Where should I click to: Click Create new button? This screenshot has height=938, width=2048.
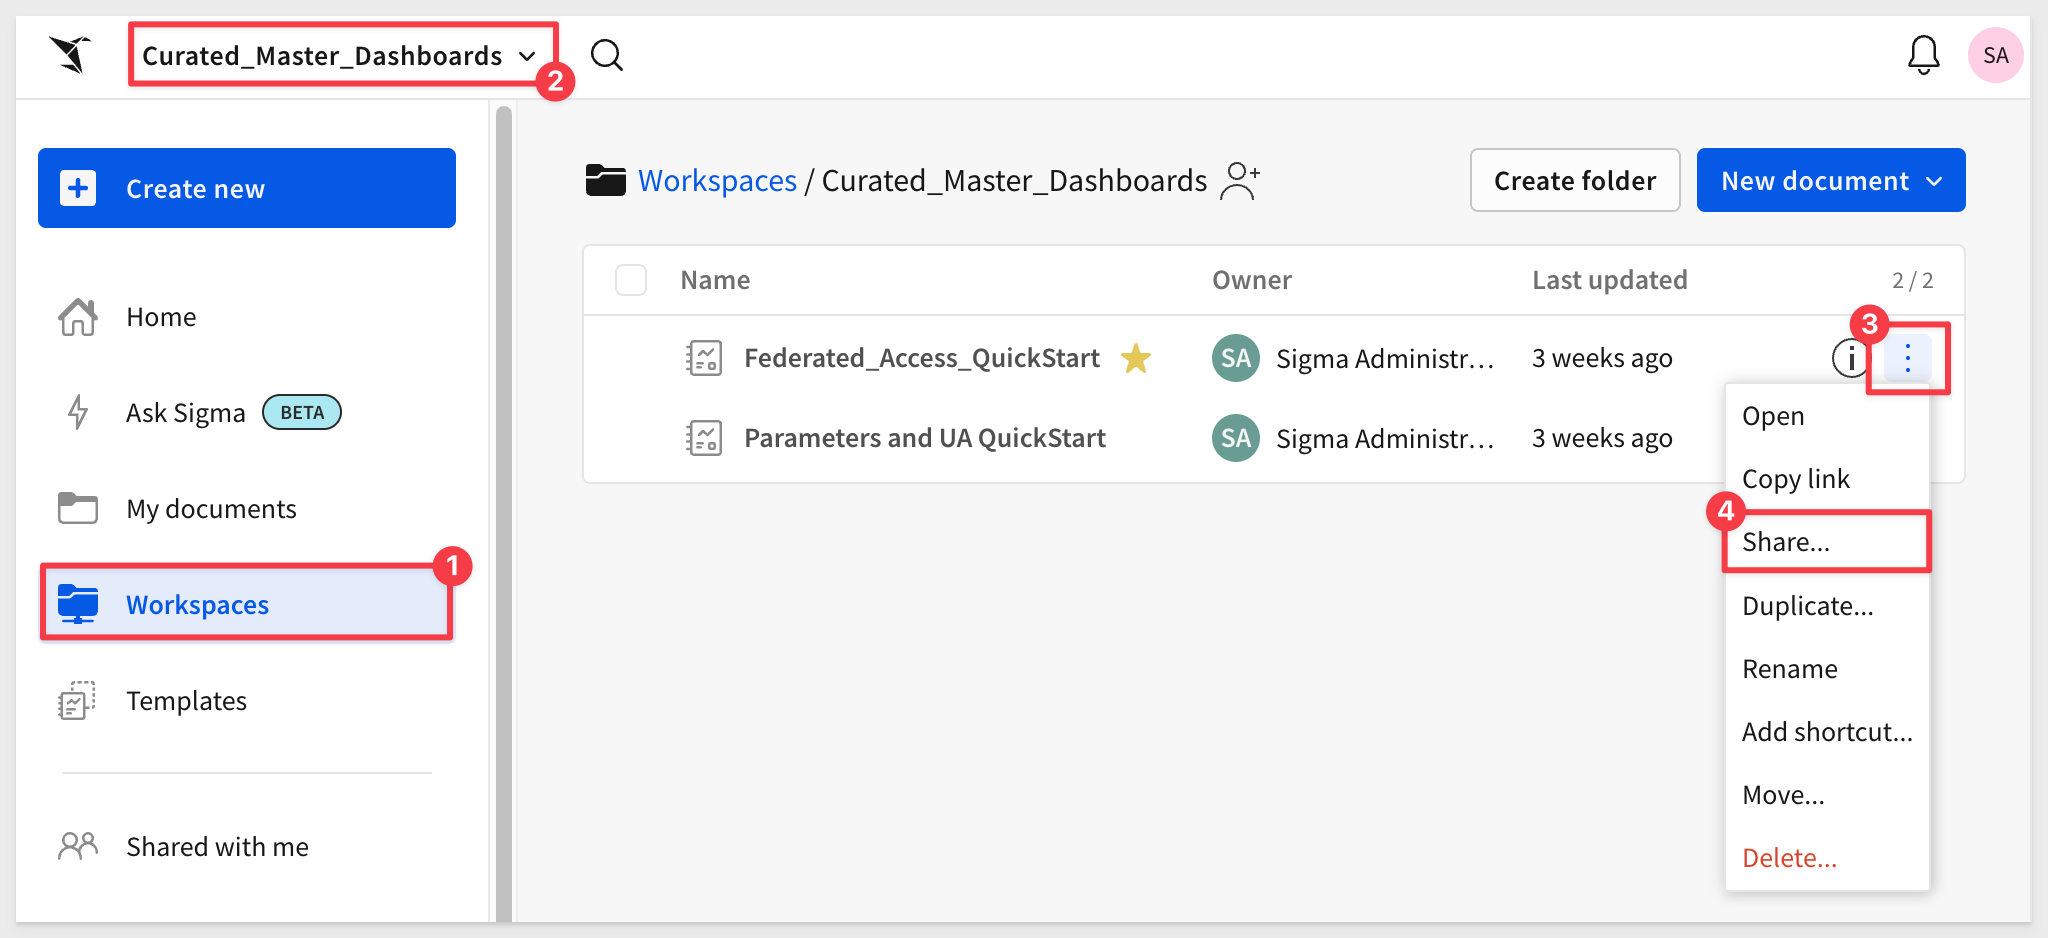click(247, 188)
